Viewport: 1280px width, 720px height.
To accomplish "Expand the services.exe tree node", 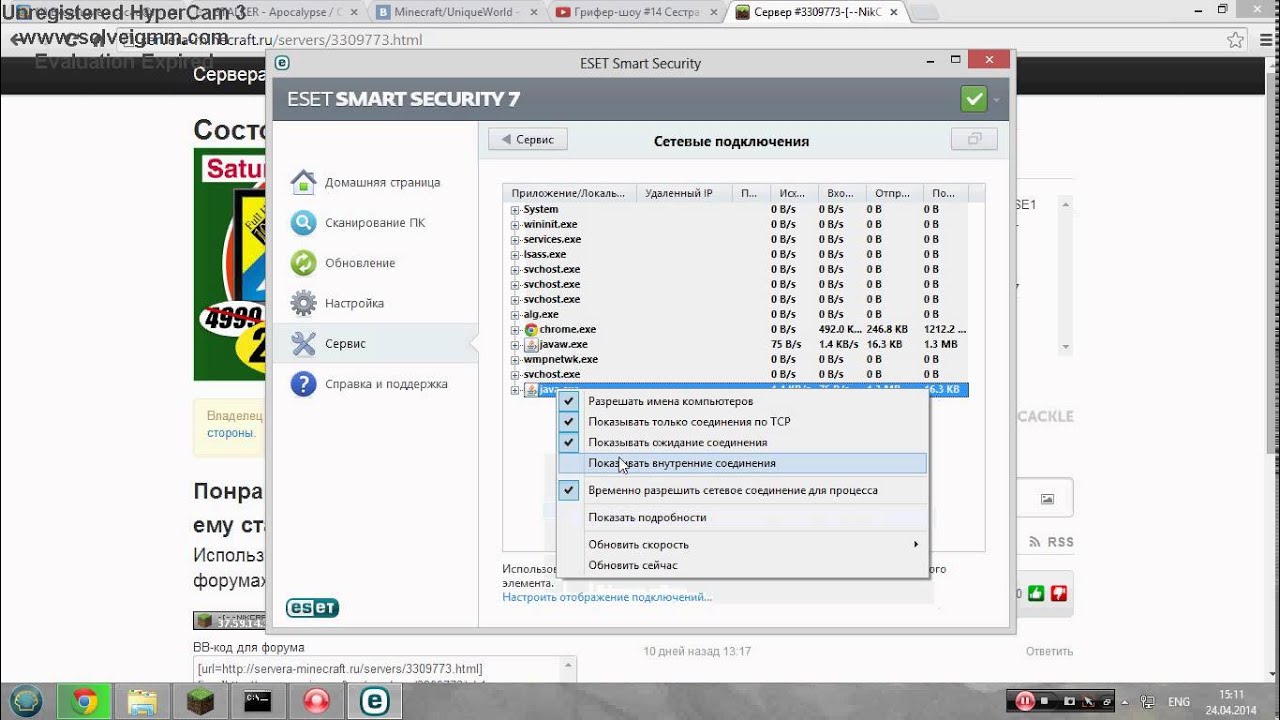I will click(x=516, y=240).
